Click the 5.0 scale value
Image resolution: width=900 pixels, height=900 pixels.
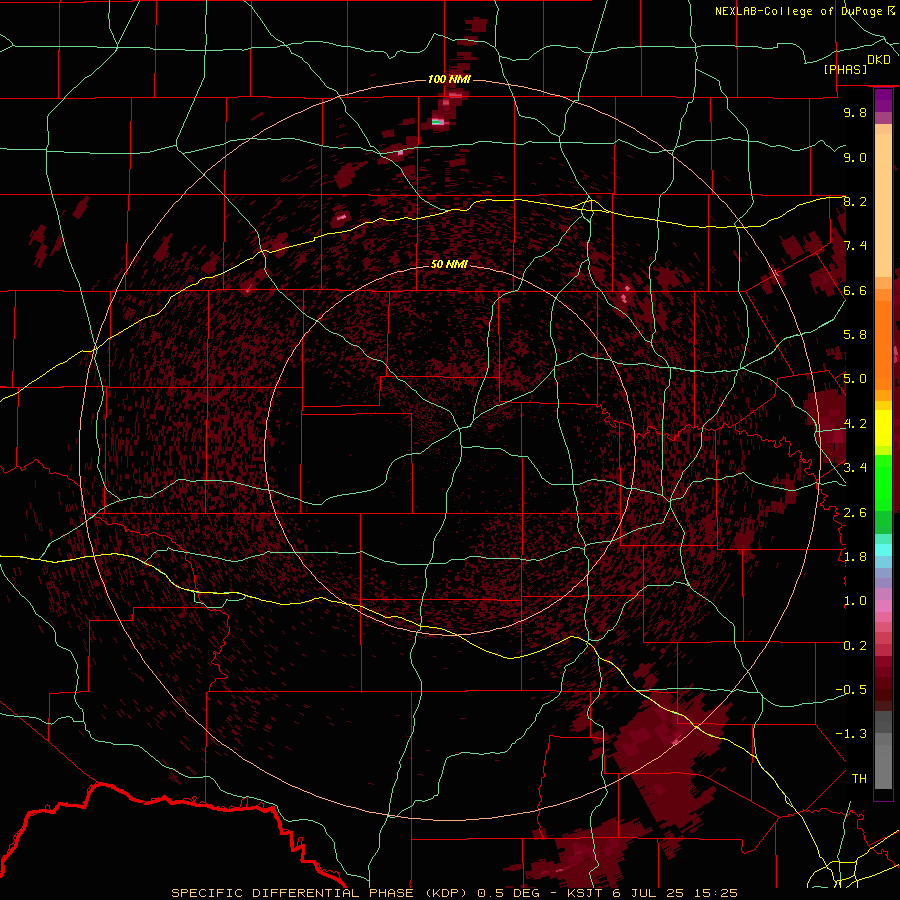point(855,379)
